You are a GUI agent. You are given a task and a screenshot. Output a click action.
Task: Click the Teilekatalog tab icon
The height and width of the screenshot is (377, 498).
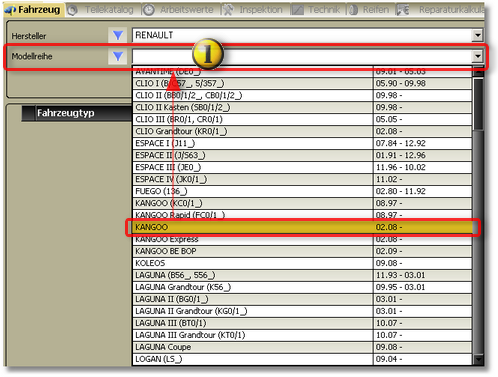[x=72, y=10]
